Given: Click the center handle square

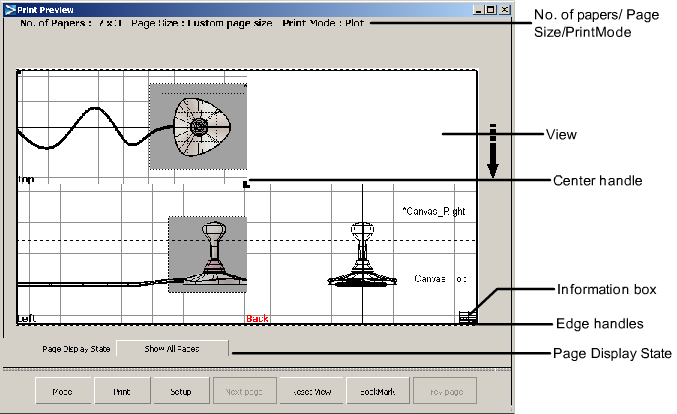Looking at the screenshot, I should tap(246, 184).
